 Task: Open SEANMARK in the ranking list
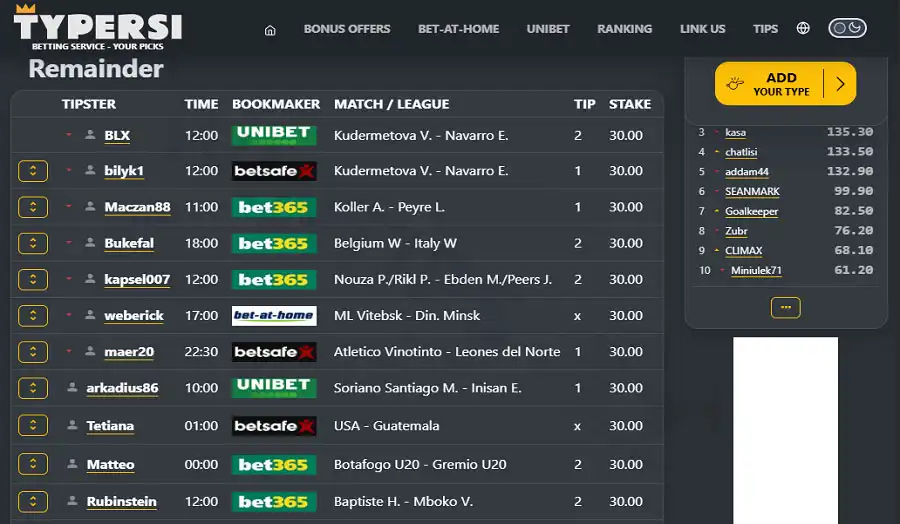[x=752, y=191]
